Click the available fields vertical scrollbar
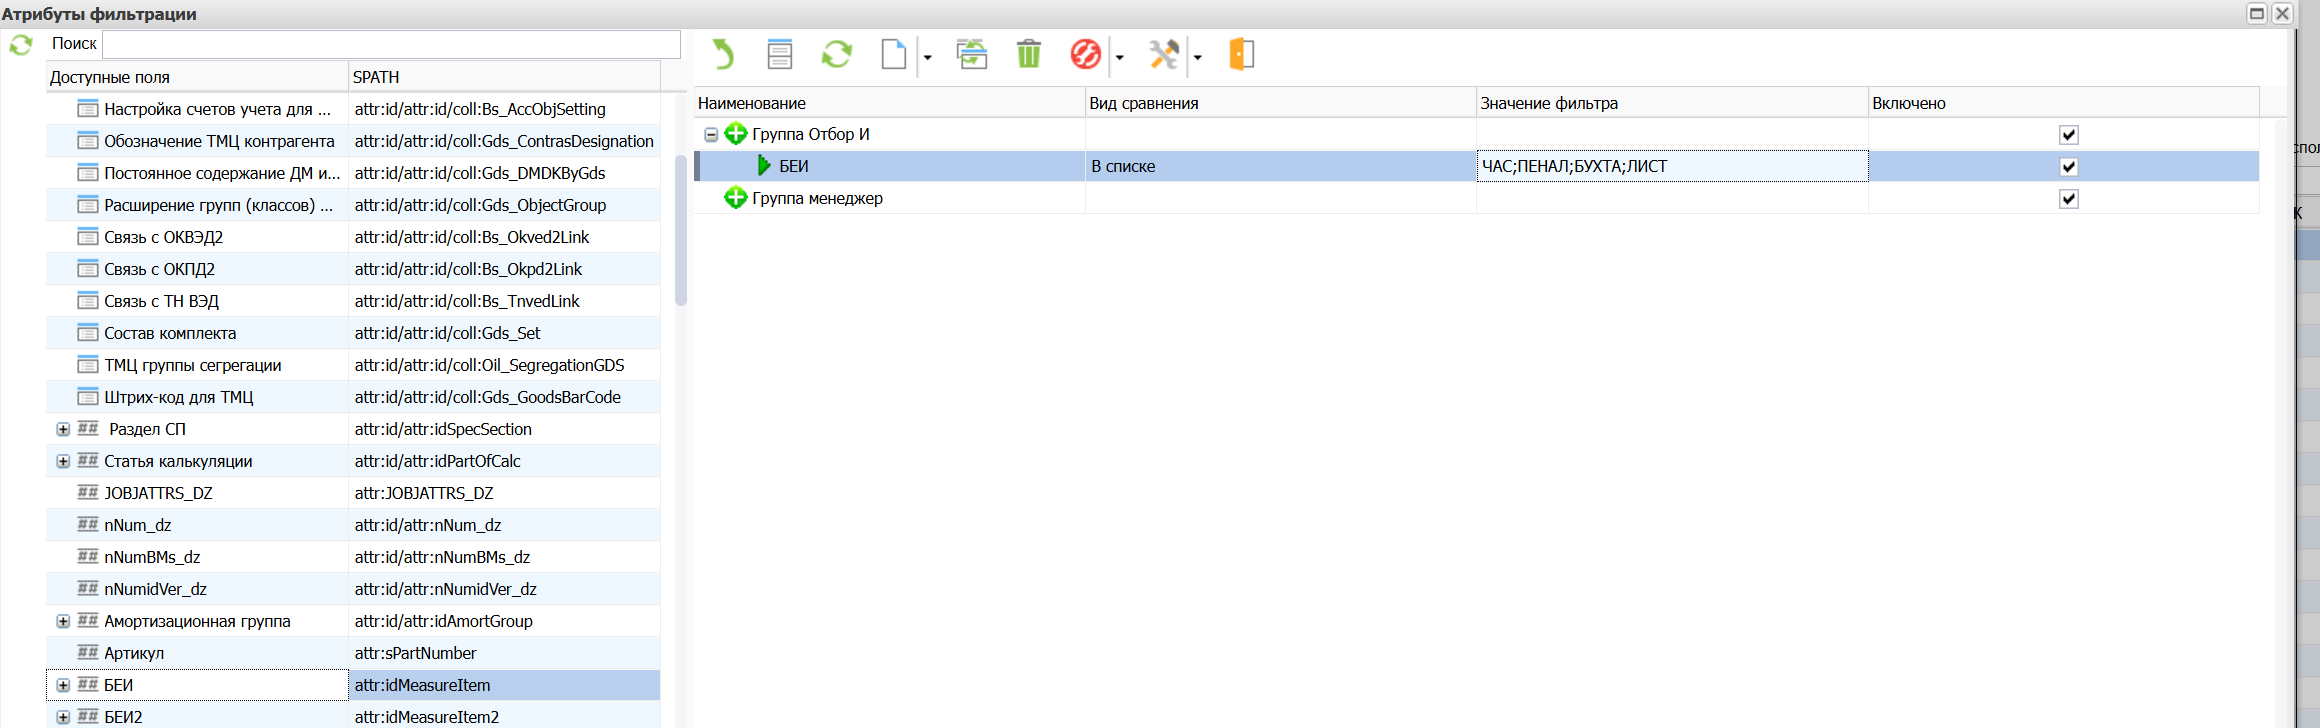 point(681,230)
